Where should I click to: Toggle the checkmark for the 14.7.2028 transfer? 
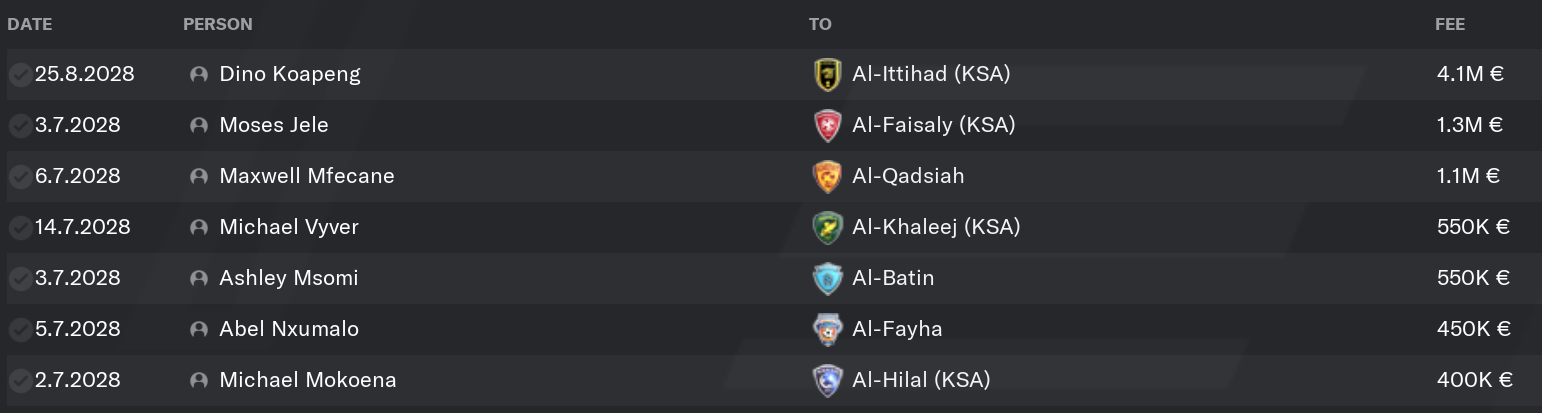pos(19,228)
